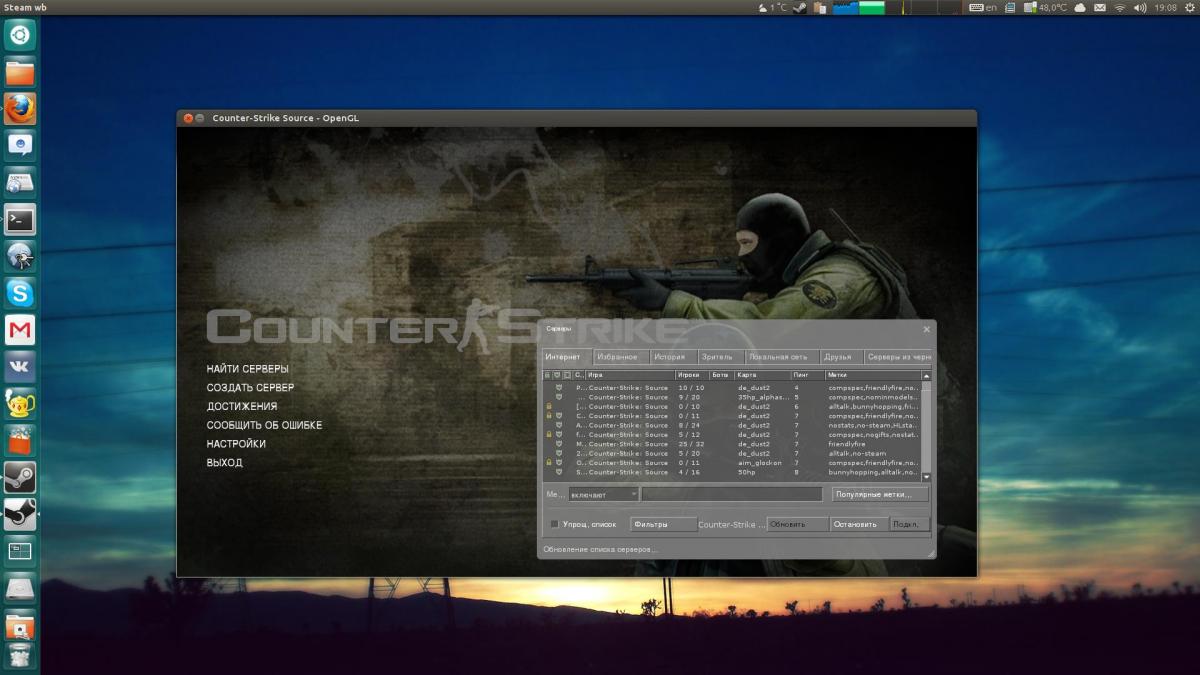Open Firefox from the Ubuntu launcher

pos(20,108)
